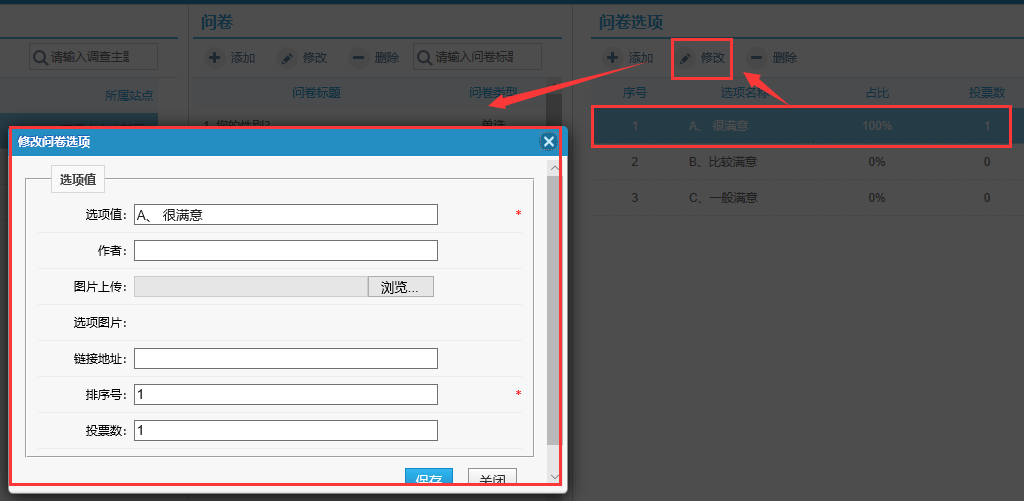This screenshot has width=1024, height=501.
Task: Click the 问卷类型 column header
Action: coord(493,93)
